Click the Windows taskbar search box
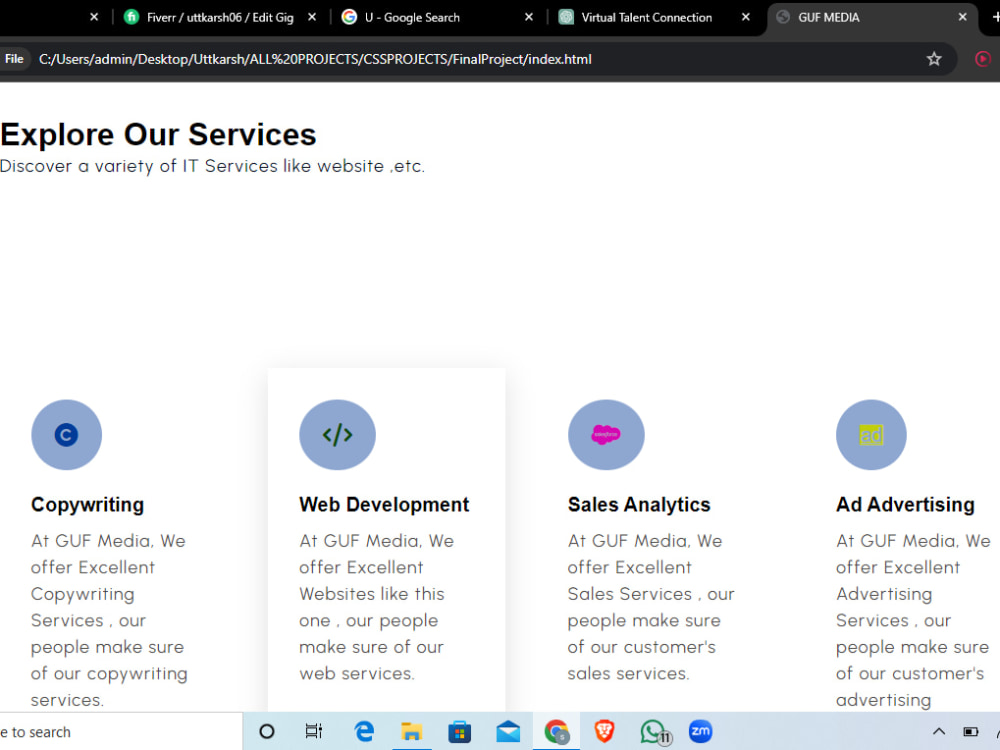 pyautogui.click(x=121, y=732)
